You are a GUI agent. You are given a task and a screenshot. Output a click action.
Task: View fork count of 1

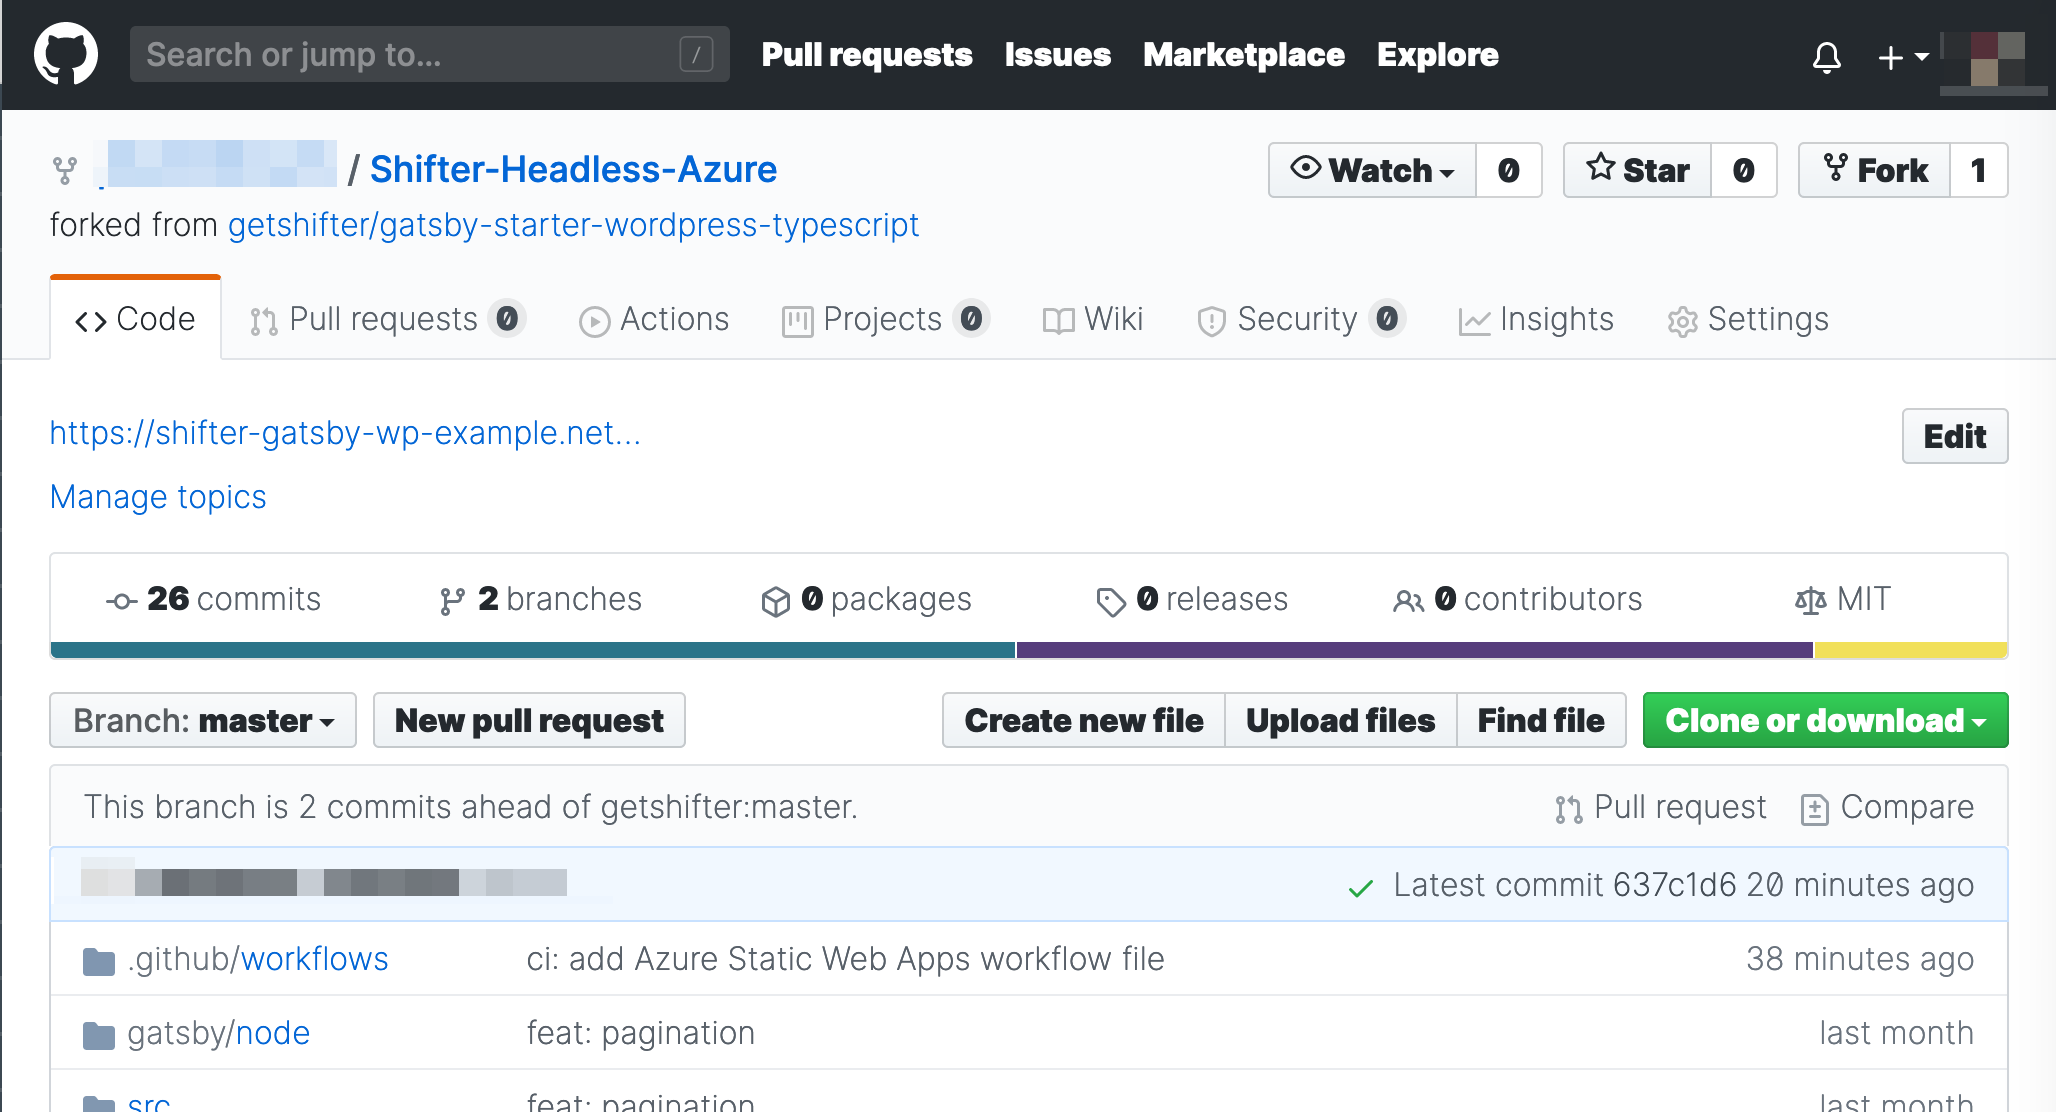(1978, 170)
